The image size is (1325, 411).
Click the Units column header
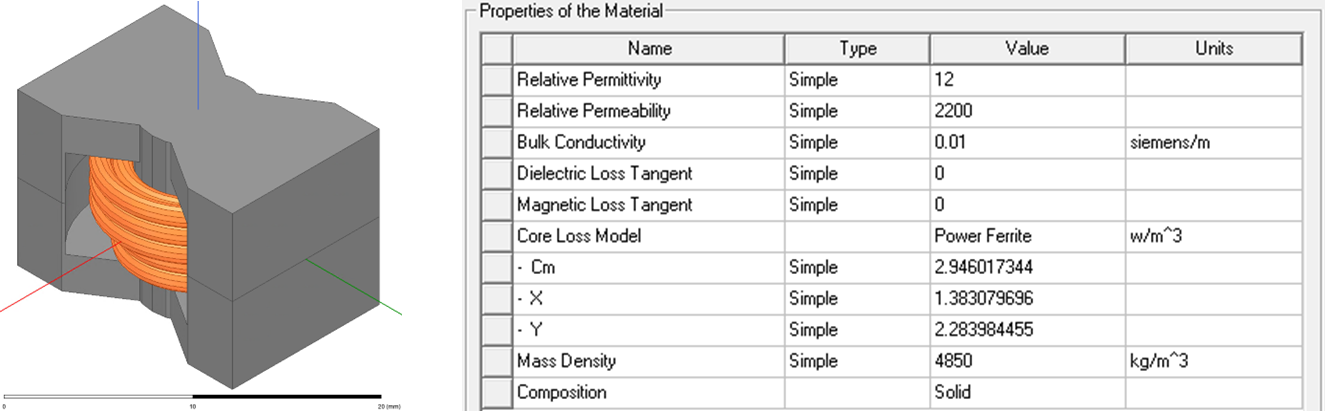coord(1213,48)
